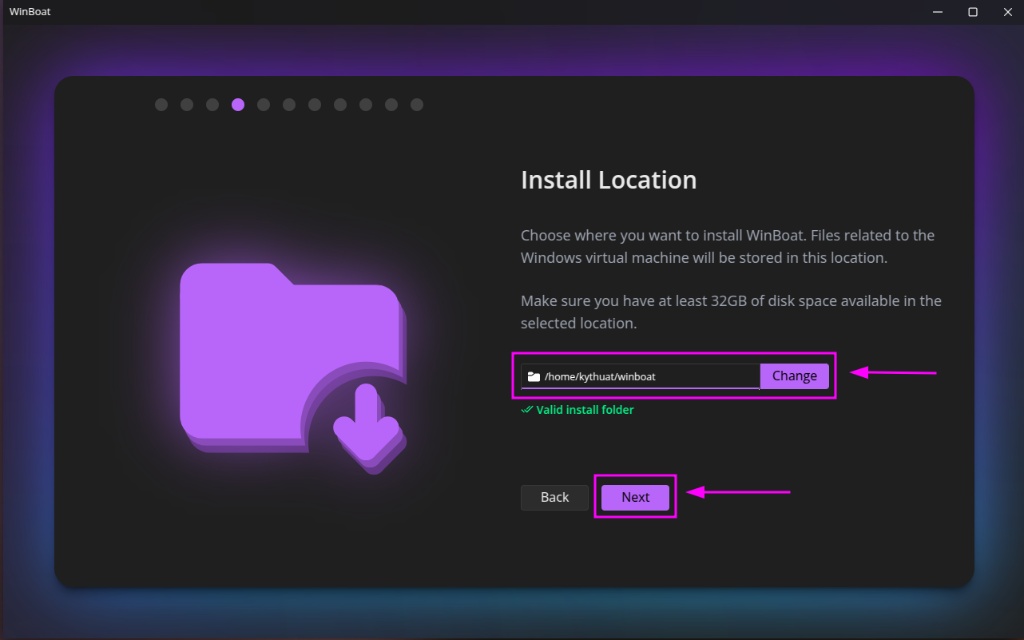Click the highlighted fourth step dot
1024x640 pixels.
point(238,104)
